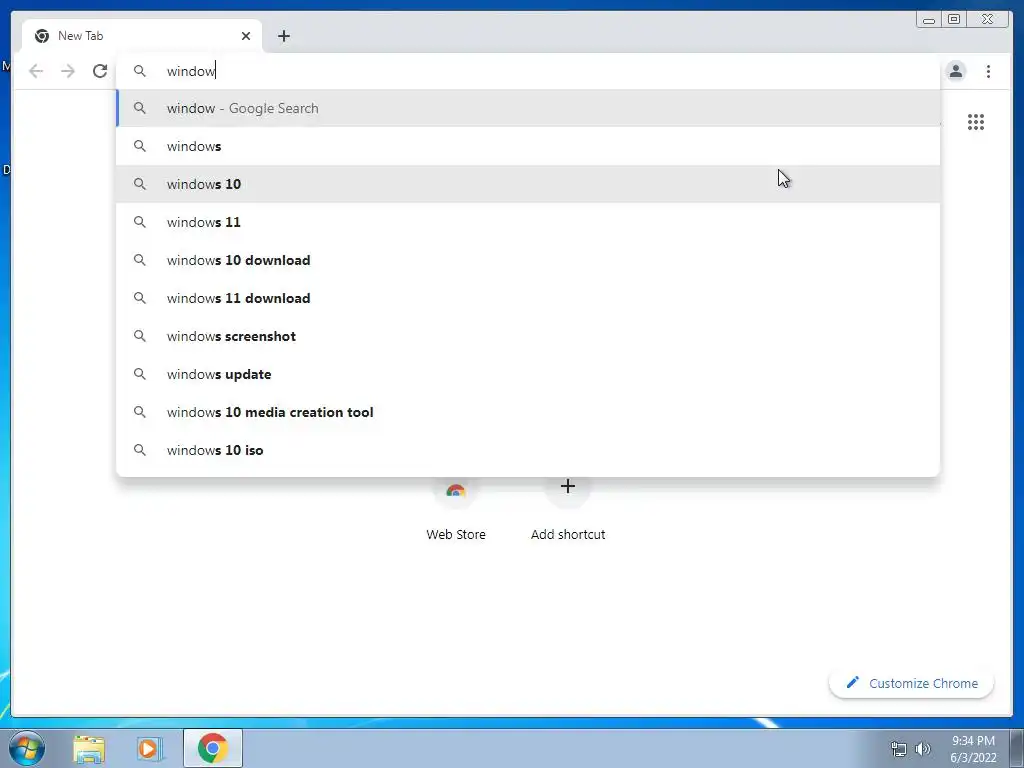Open the Google apps grid icon
The height and width of the screenshot is (768, 1024).
[976, 121]
